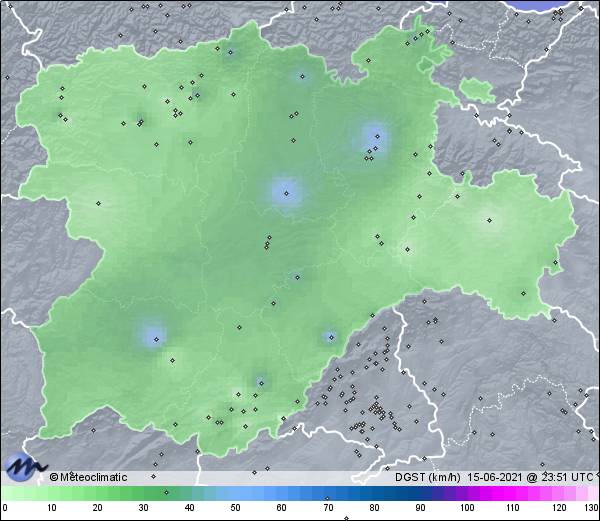Select the scale label 120
The height and width of the screenshot is (521, 600).
click(559, 508)
